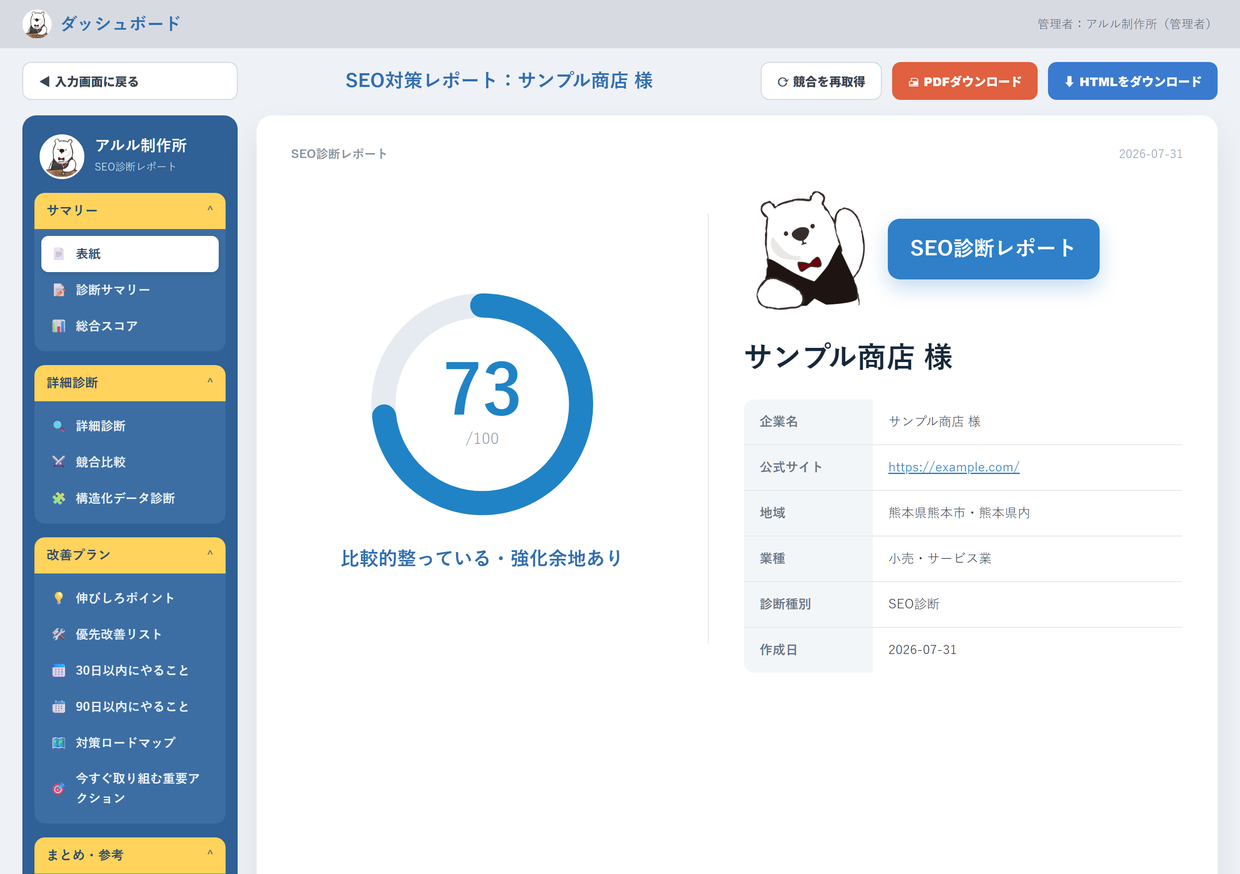Collapse the 改善プラン section
The width and height of the screenshot is (1240, 874).
coord(130,555)
